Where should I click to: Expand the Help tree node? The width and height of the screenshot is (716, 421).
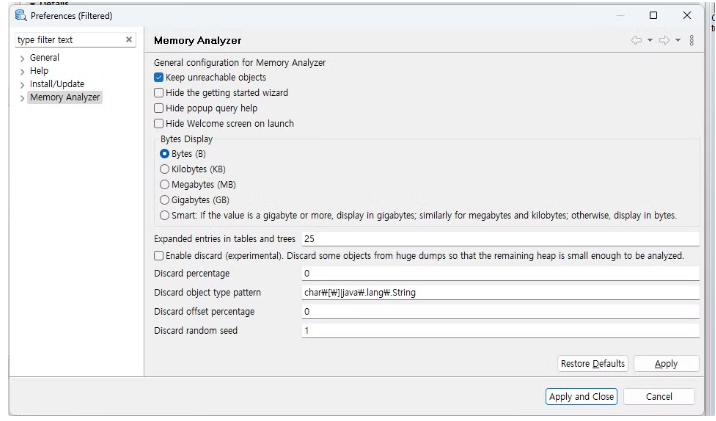22,71
